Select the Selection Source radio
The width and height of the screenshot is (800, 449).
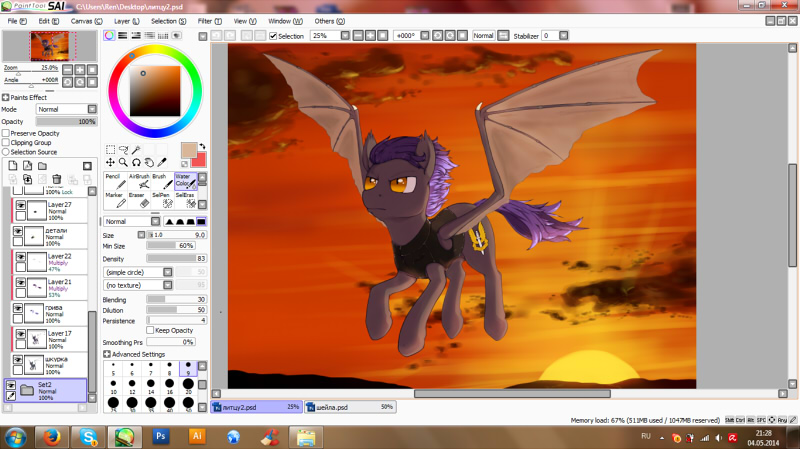(x=6, y=152)
